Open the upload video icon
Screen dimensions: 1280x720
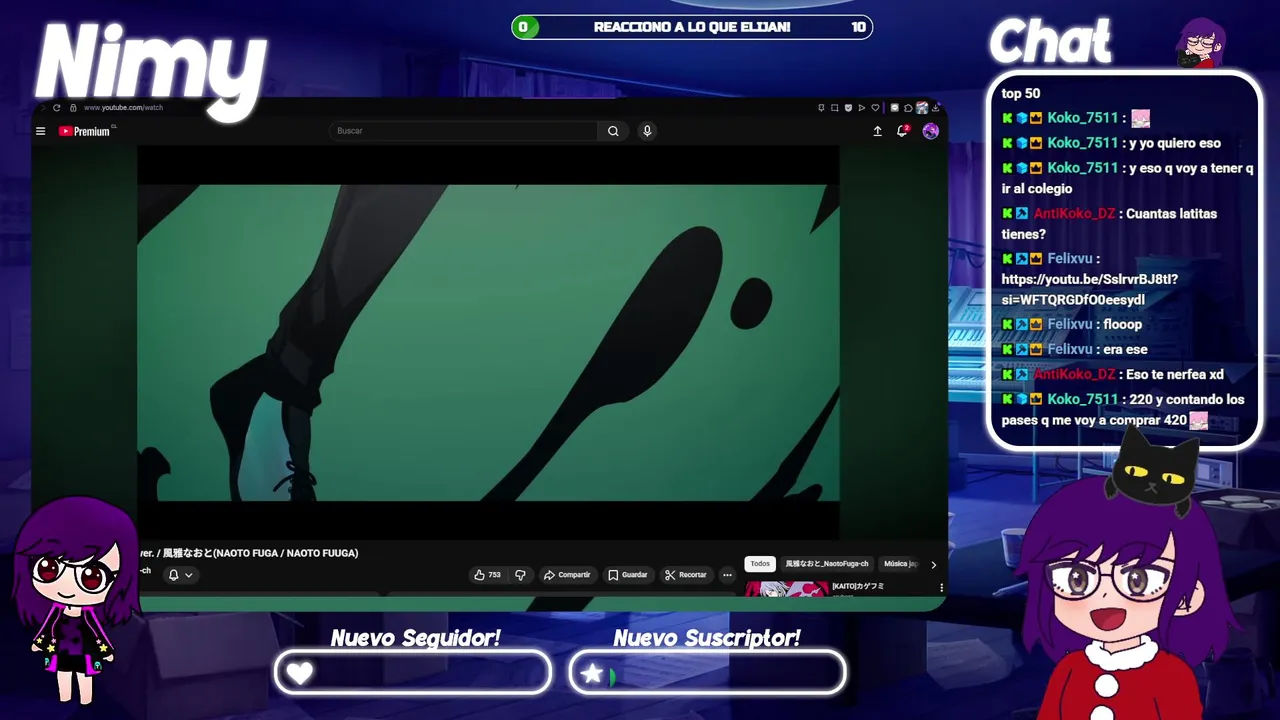click(x=877, y=131)
